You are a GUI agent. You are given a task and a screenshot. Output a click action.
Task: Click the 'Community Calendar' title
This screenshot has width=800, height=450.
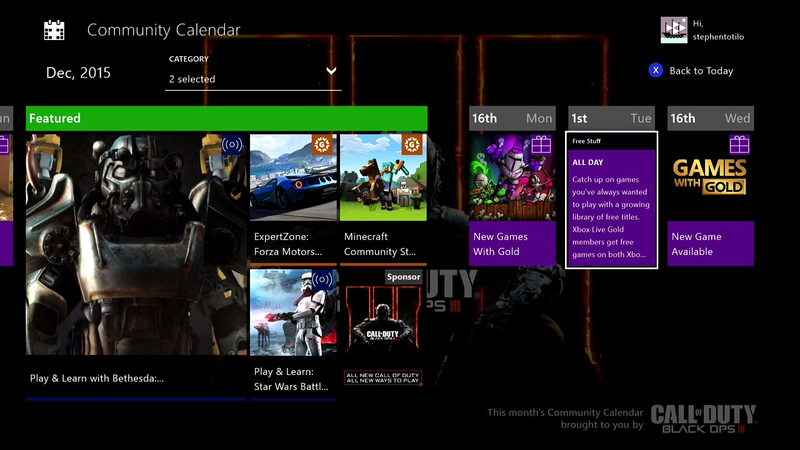pos(163,30)
